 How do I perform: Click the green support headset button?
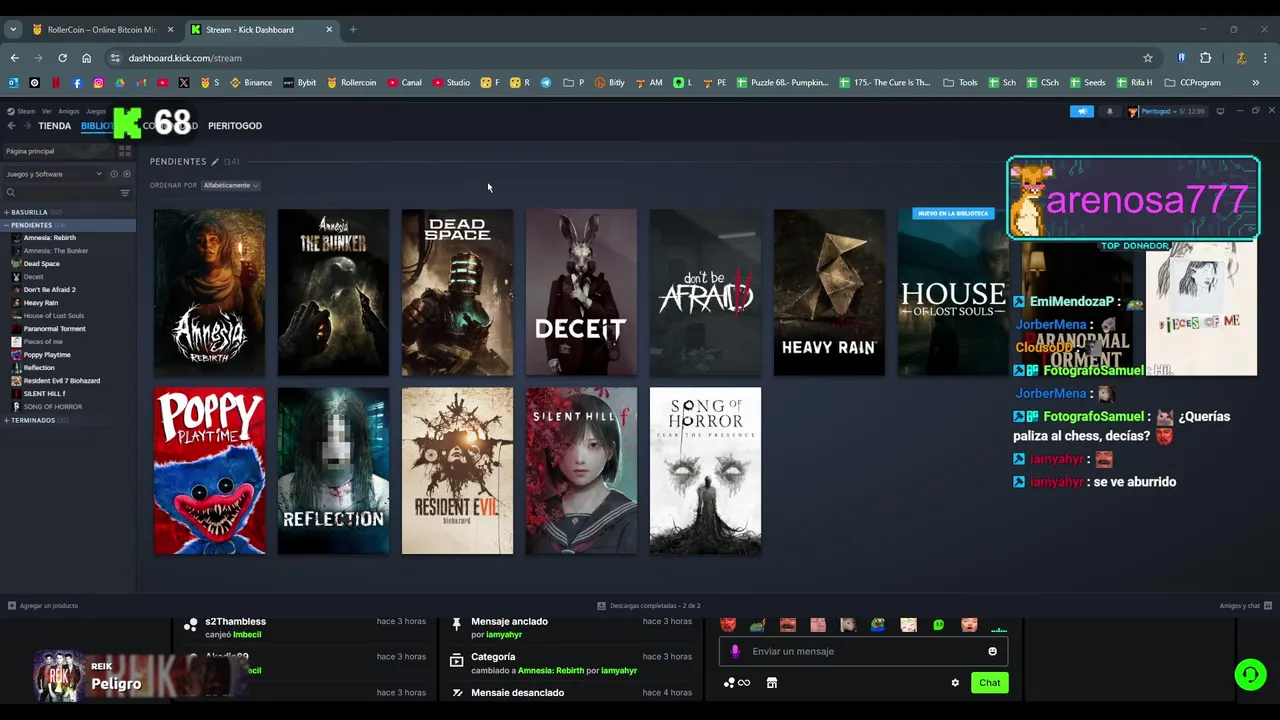[1250, 675]
